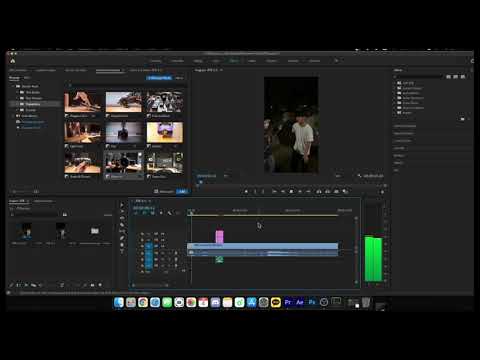
Task: Select the camera on grey background thumbnail
Action: point(124,132)
